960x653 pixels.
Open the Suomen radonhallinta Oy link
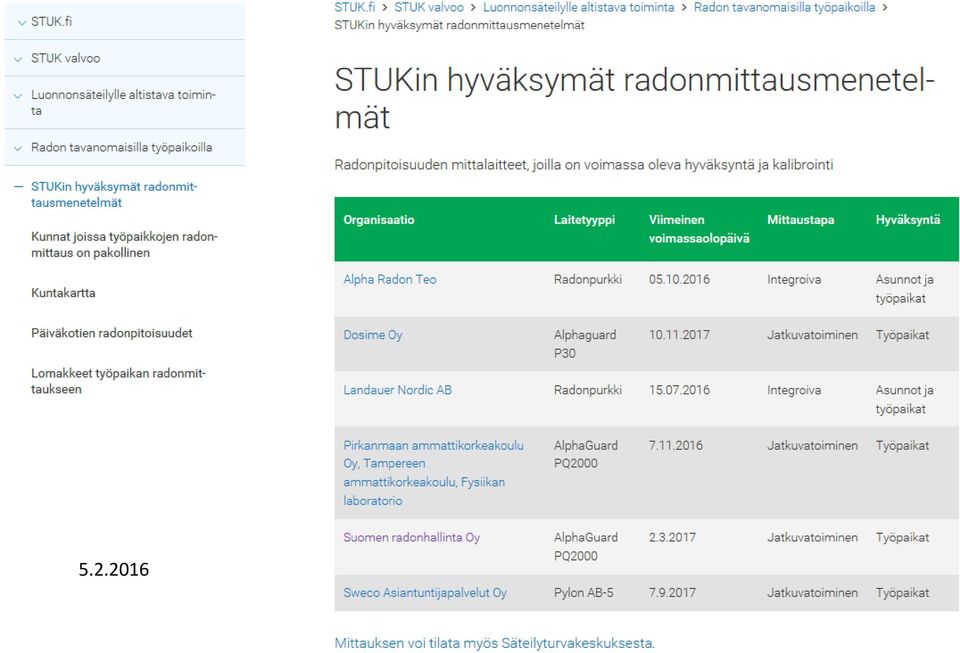(x=411, y=537)
